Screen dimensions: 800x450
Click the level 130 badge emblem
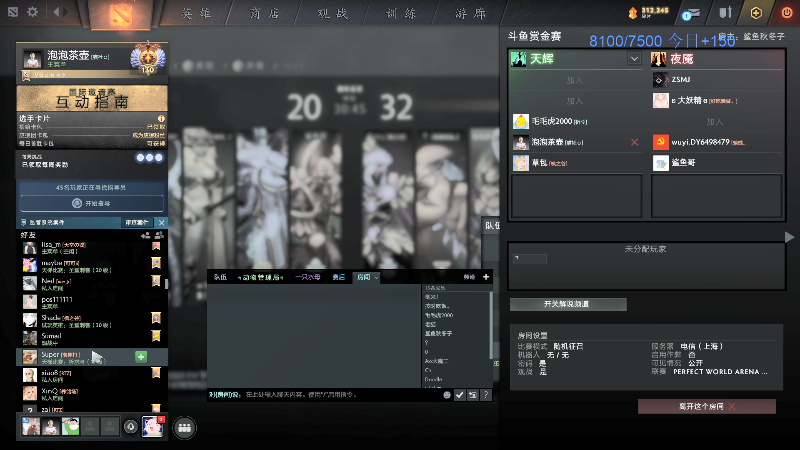point(148,59)
